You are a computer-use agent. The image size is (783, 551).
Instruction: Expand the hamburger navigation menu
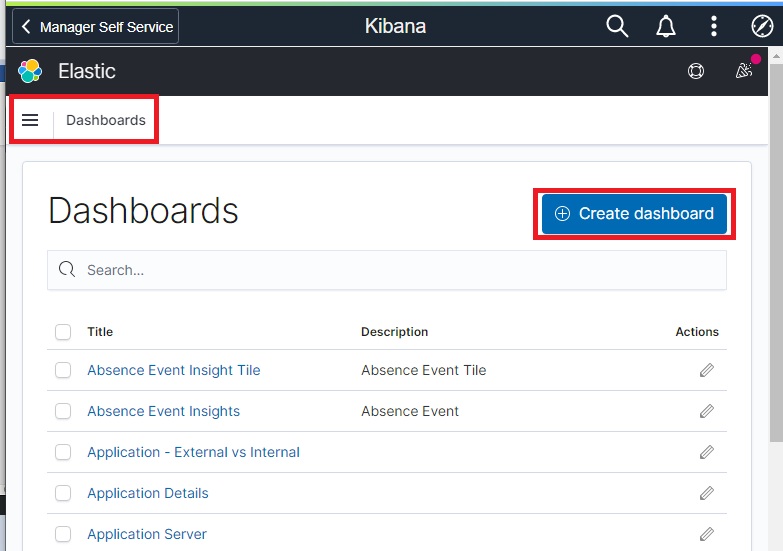point(30,120)
